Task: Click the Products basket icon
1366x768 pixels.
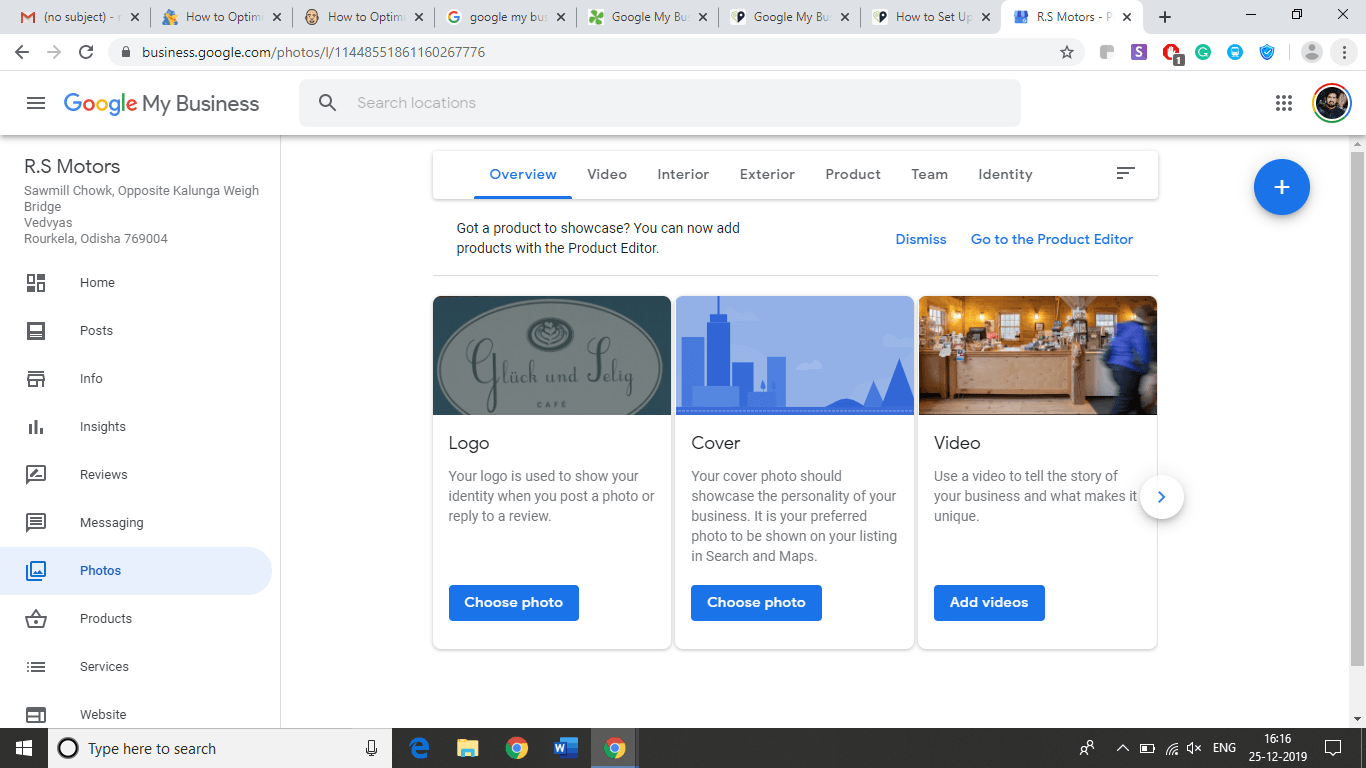Action: (x=36, y=619)
